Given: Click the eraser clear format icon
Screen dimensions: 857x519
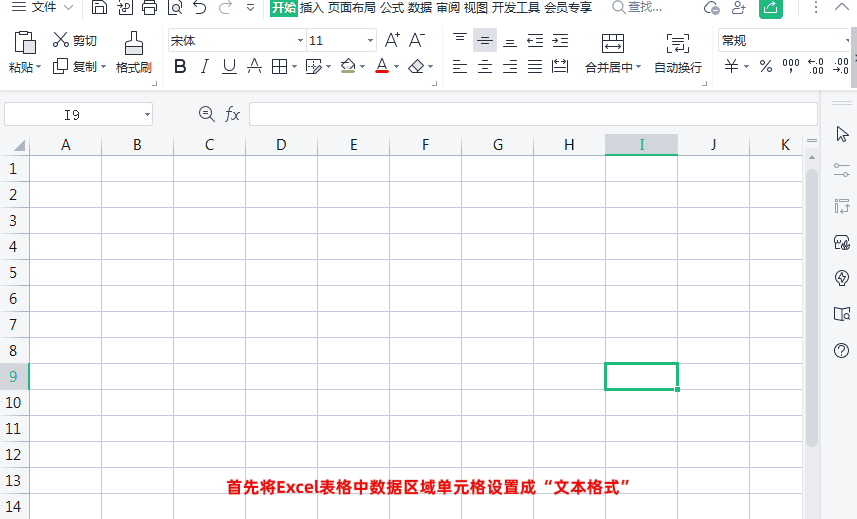Looking at the screenshot, I should click(416, 67).
